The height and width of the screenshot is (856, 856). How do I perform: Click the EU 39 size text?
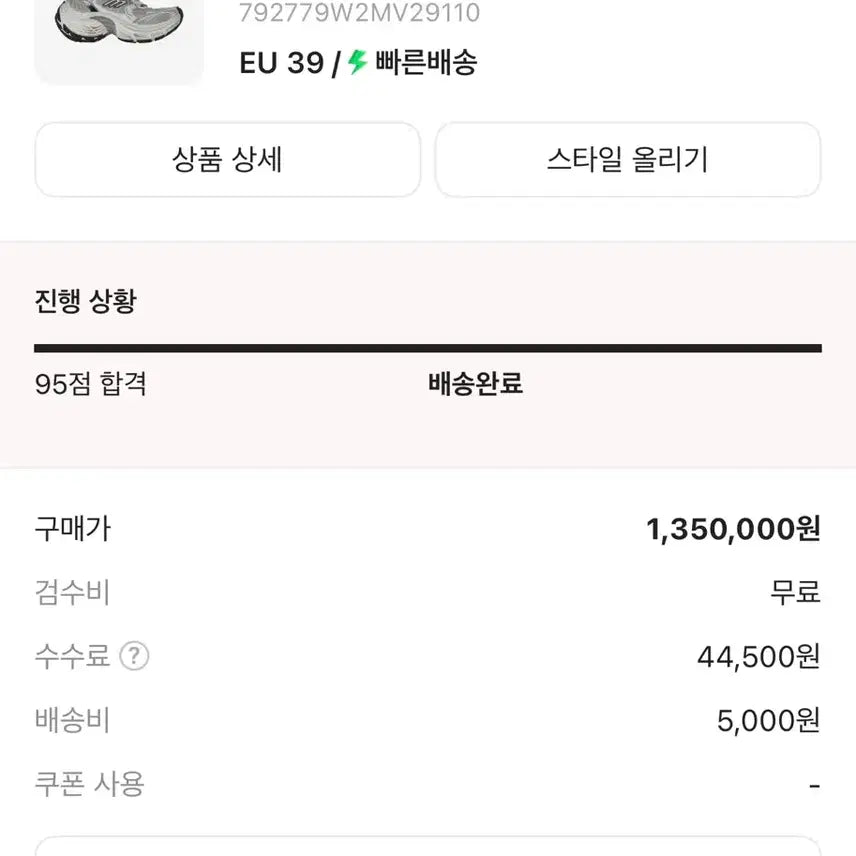[281, 63]
